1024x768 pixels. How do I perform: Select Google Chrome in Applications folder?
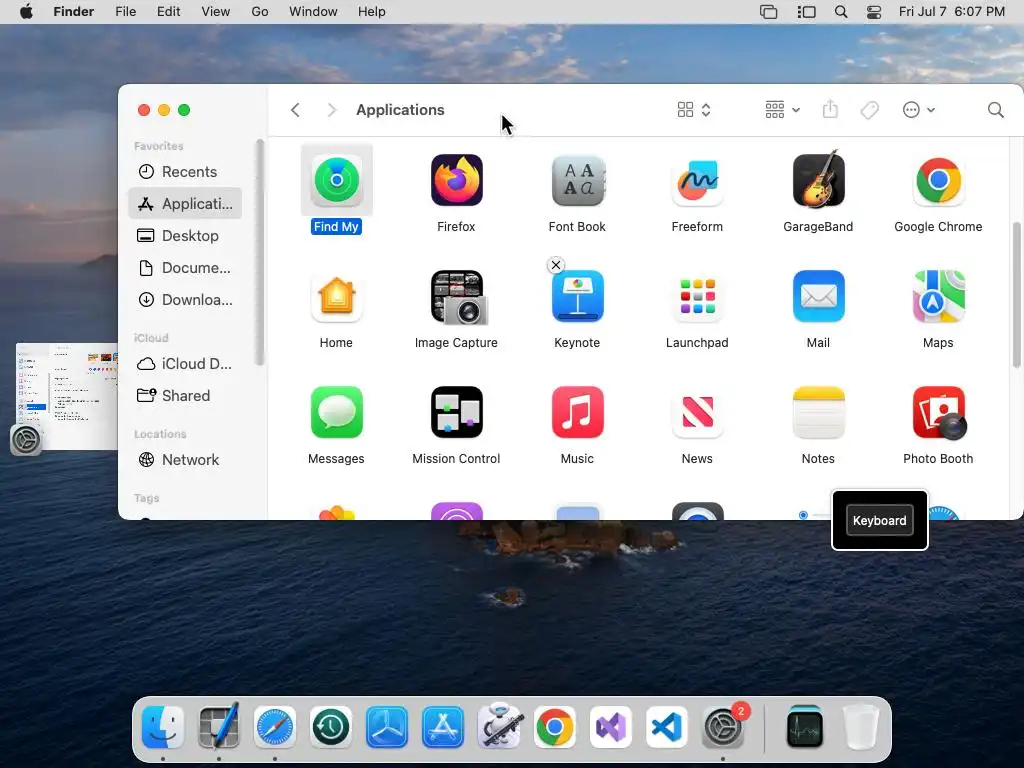[x=938, y=180]
